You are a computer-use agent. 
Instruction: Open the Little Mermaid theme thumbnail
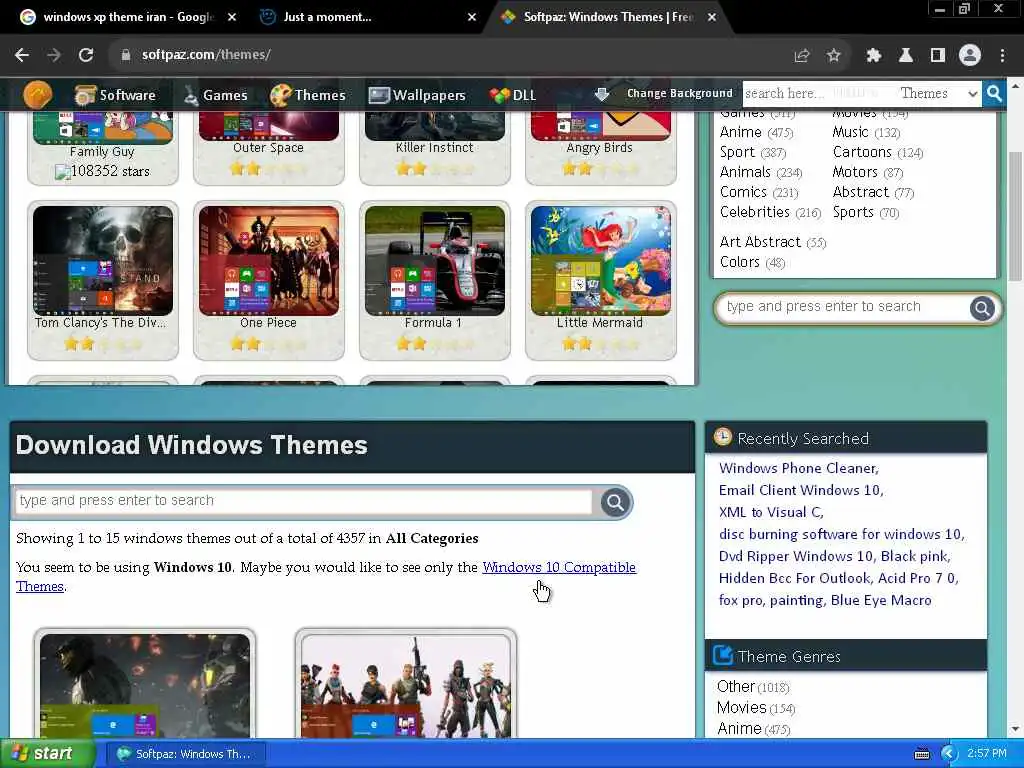pos(601,261)
